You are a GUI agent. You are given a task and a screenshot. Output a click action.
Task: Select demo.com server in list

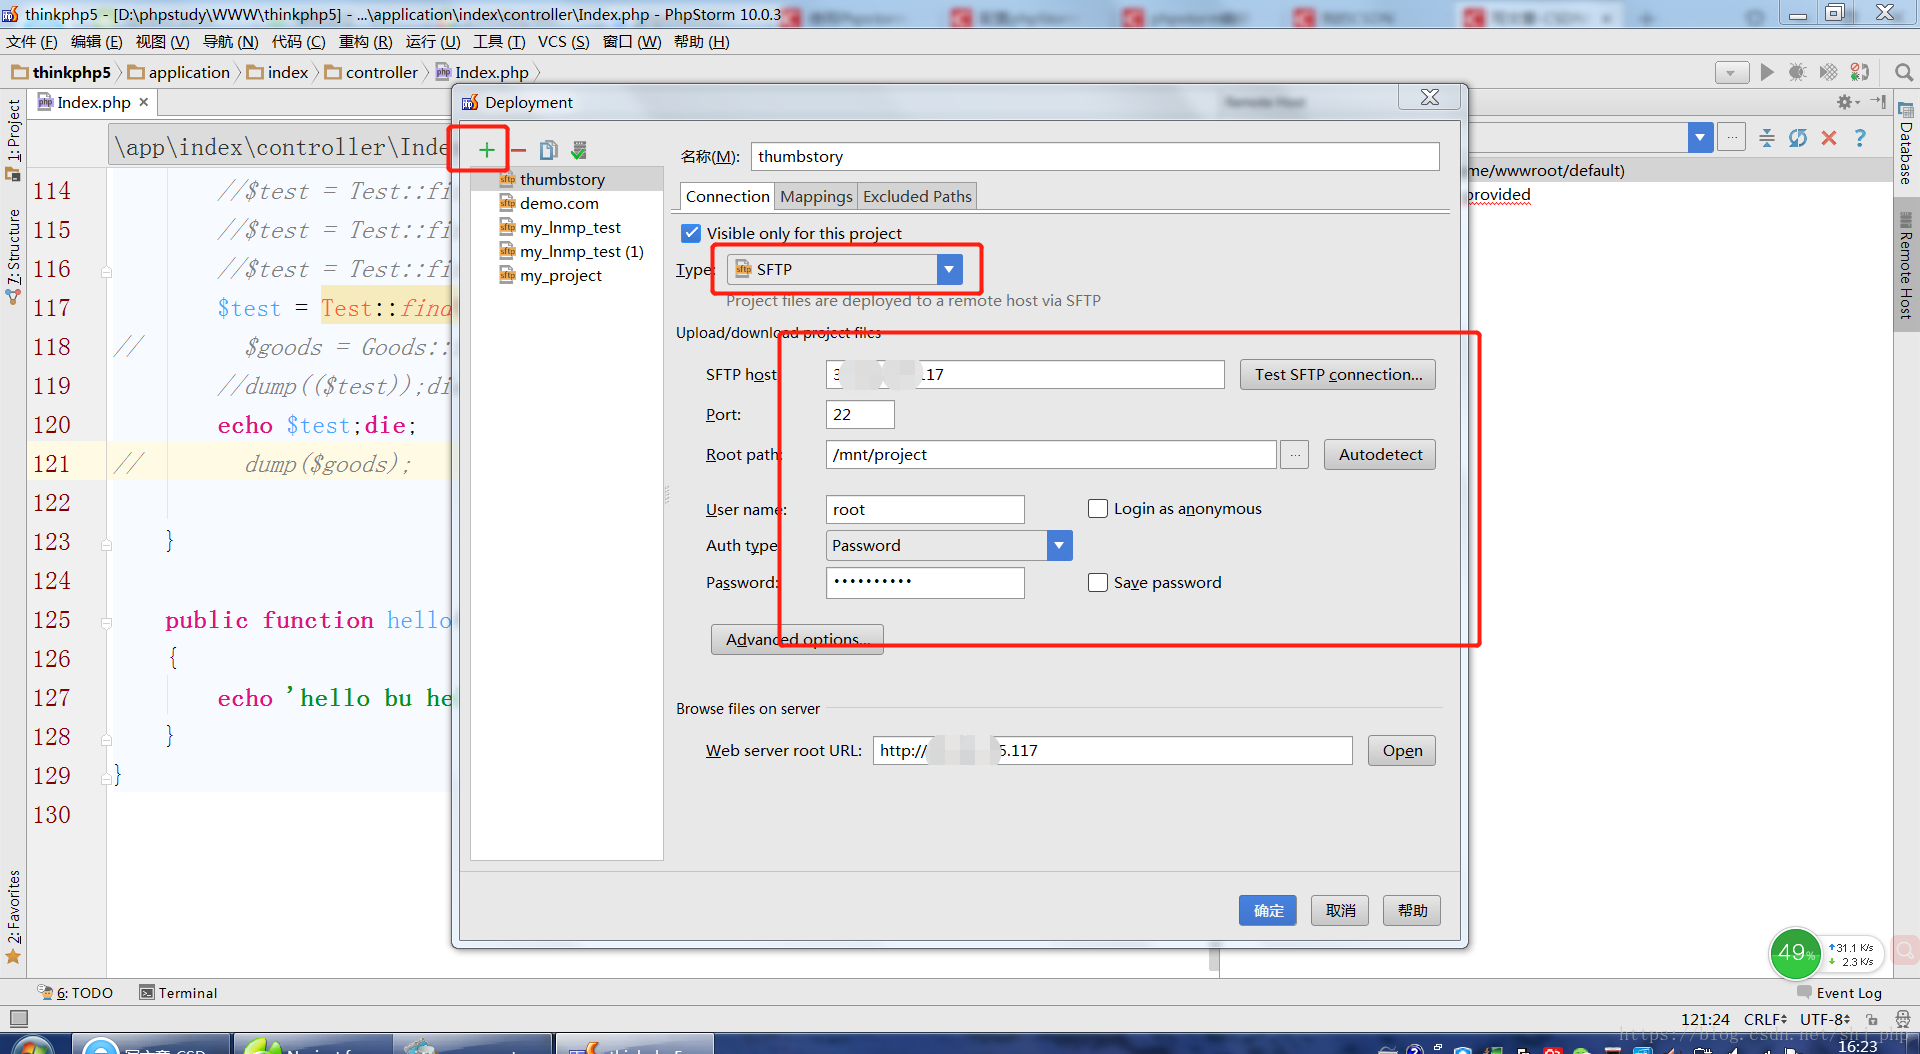tap(558, 204)
